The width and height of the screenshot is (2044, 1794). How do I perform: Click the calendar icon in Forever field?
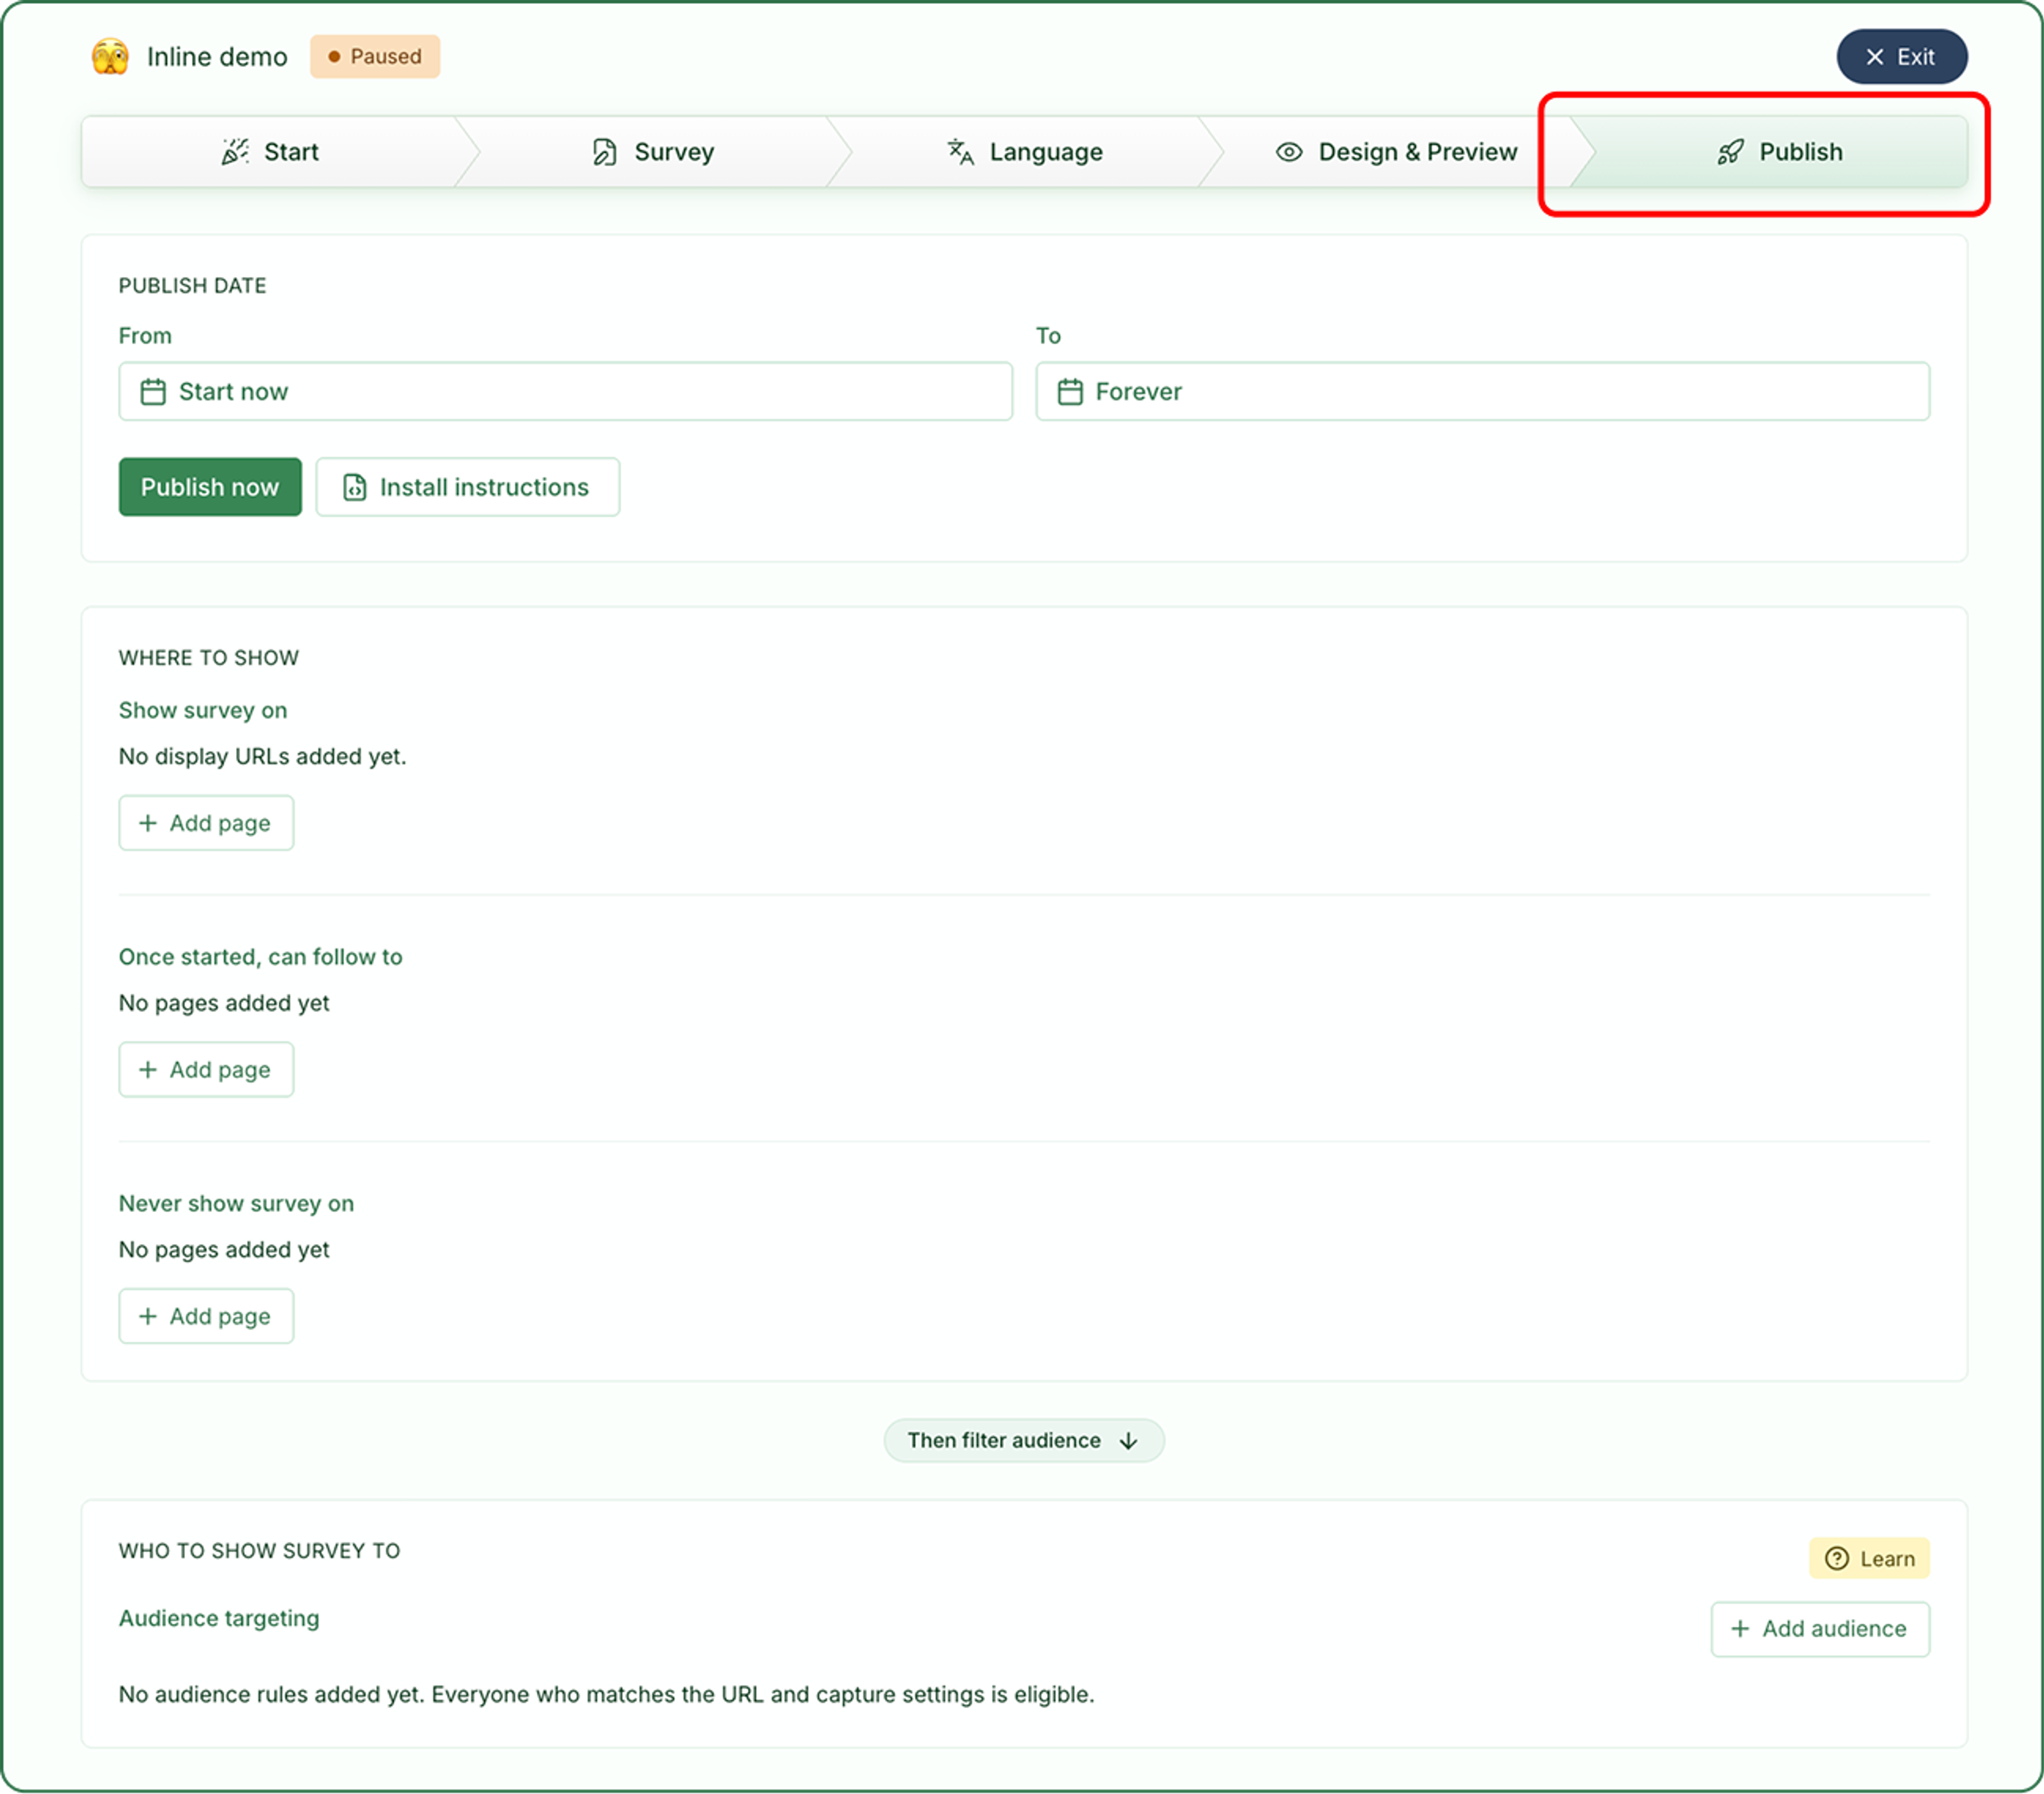pos(1070,392)
